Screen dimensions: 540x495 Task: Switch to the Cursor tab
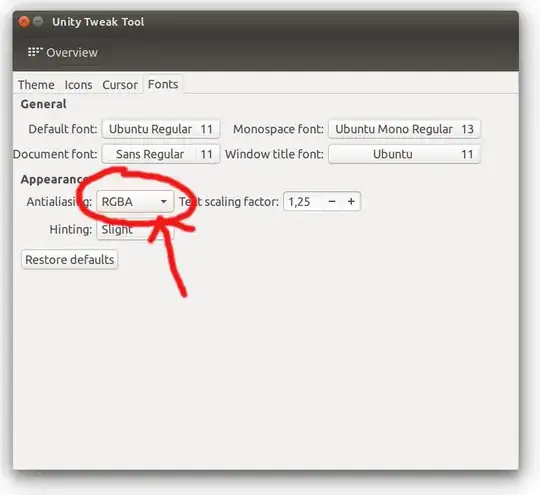(x=120, y=85)
